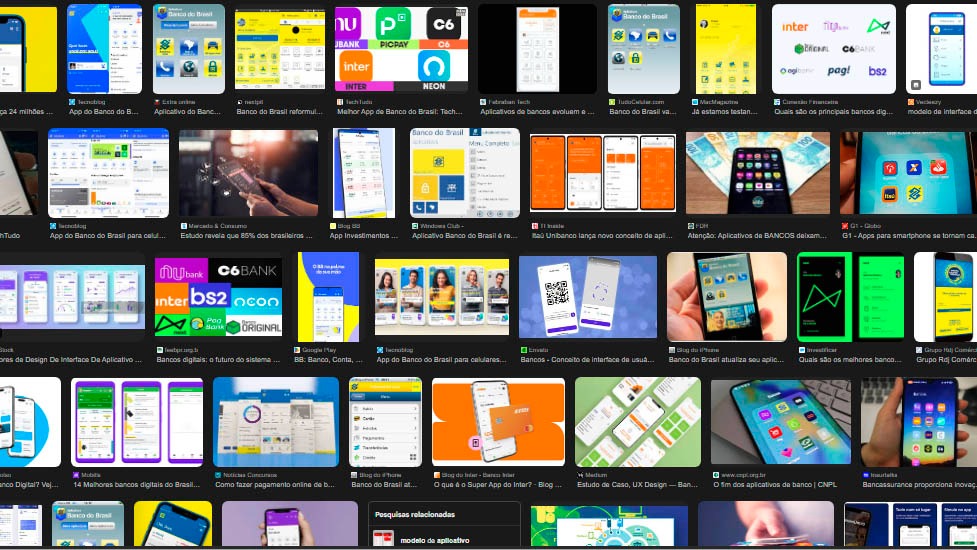Open green background UX case study thumbnail
The image size is (977, 550).
tap(638, 422)
